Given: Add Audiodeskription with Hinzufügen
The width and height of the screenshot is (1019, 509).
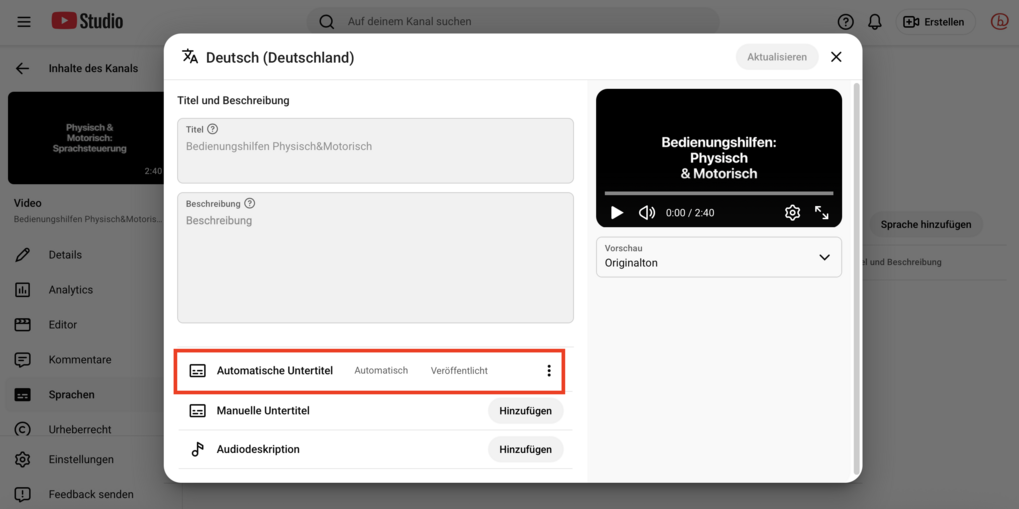Looking at the screenshot, I should [x=525, y=450].
